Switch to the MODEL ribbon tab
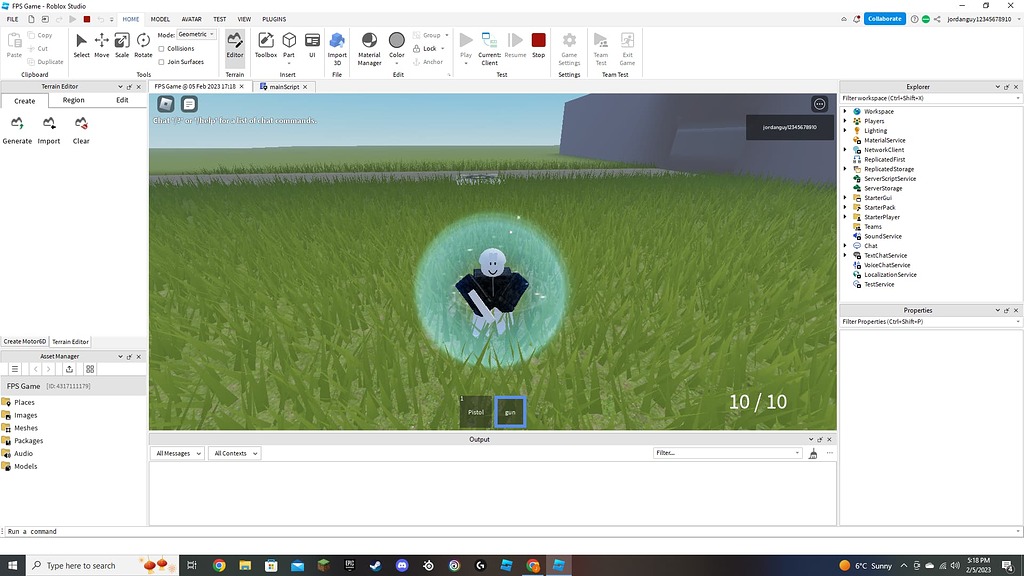This screenshot has width=1024, height=576. (x=160, y=18)
